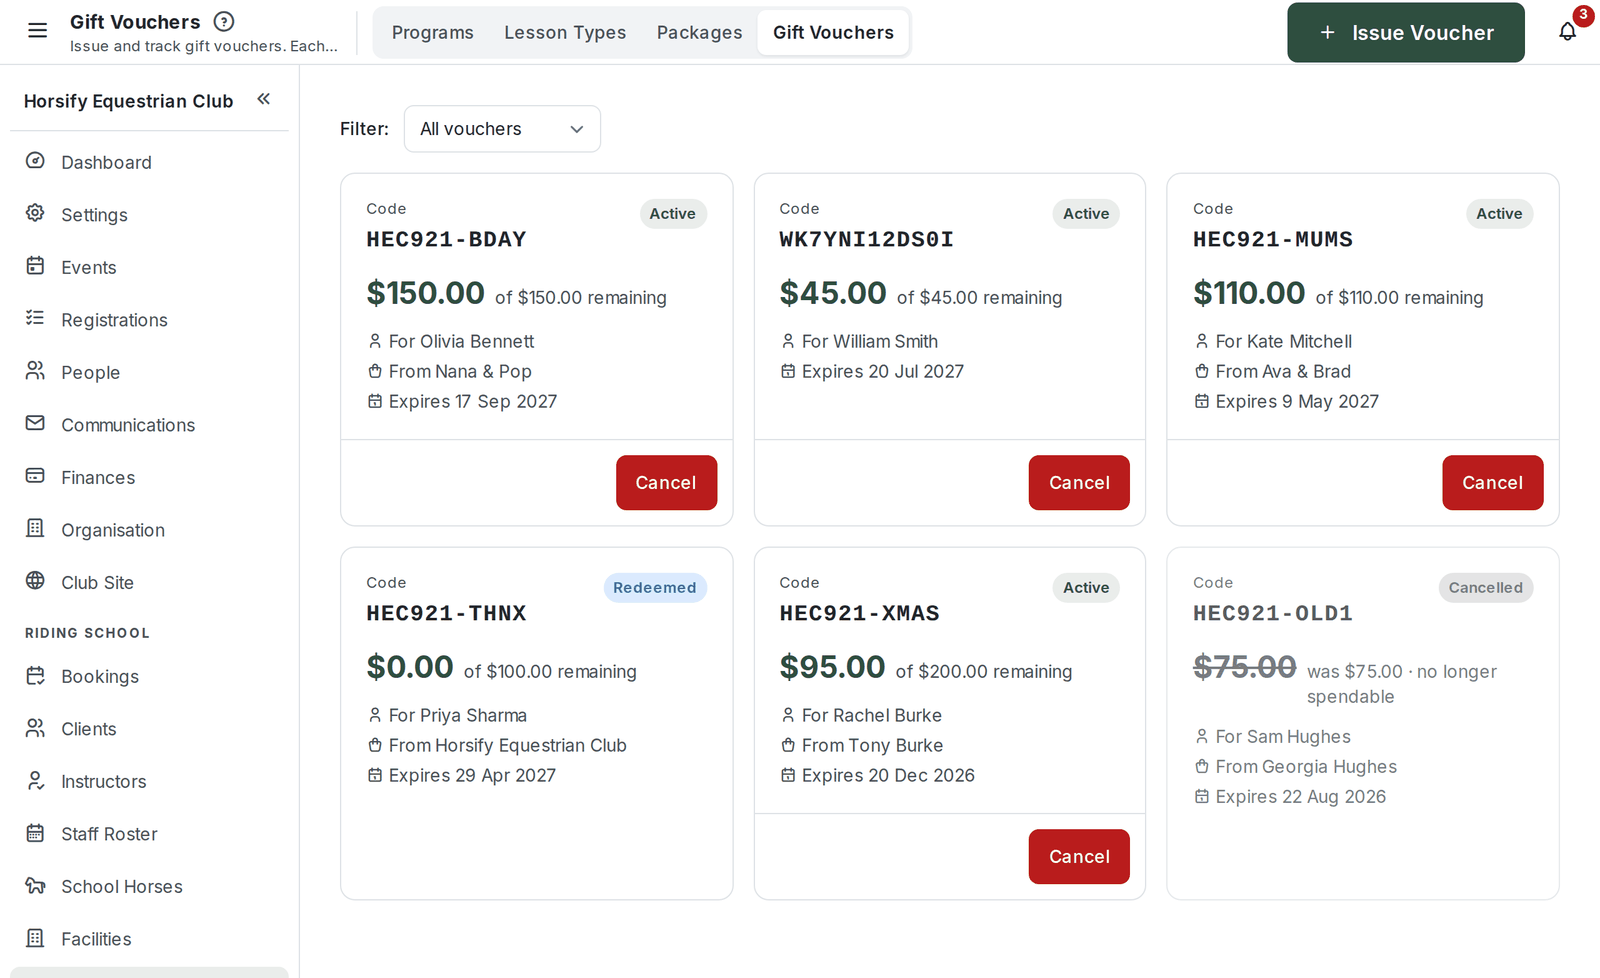1600x978 pixels.
Task: Click the voucher code HEC921-OLD1
Action: (x=1272, y=613)
